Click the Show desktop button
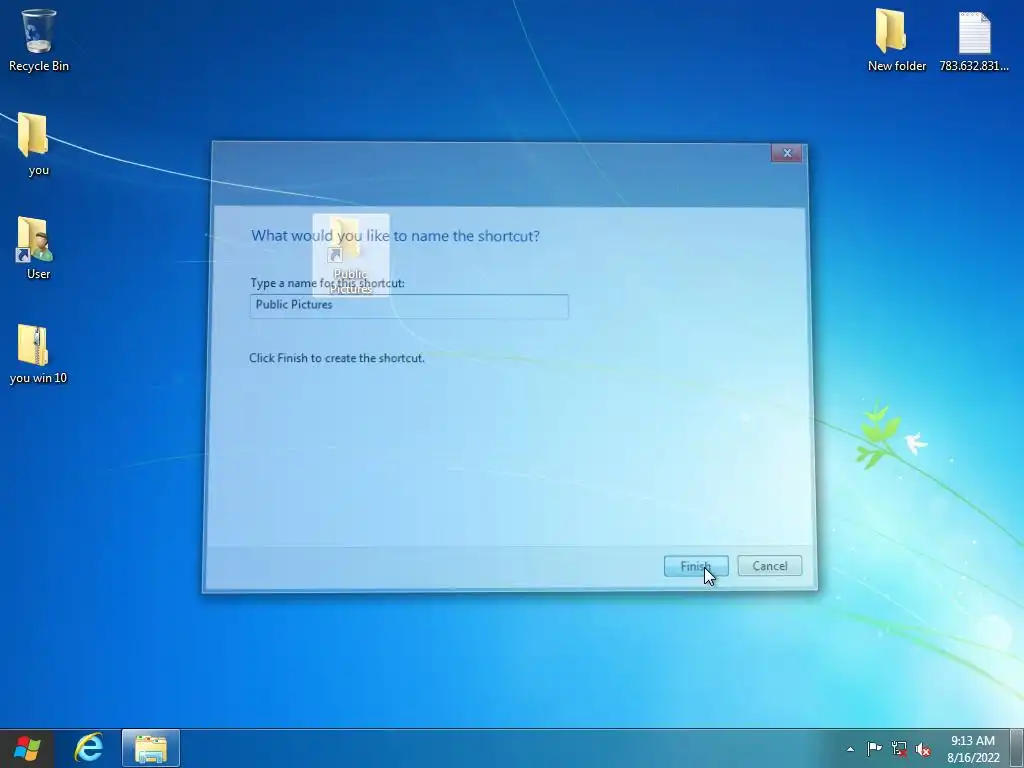This screenshot has height=768, width=1024. [x=1017, y=748]
